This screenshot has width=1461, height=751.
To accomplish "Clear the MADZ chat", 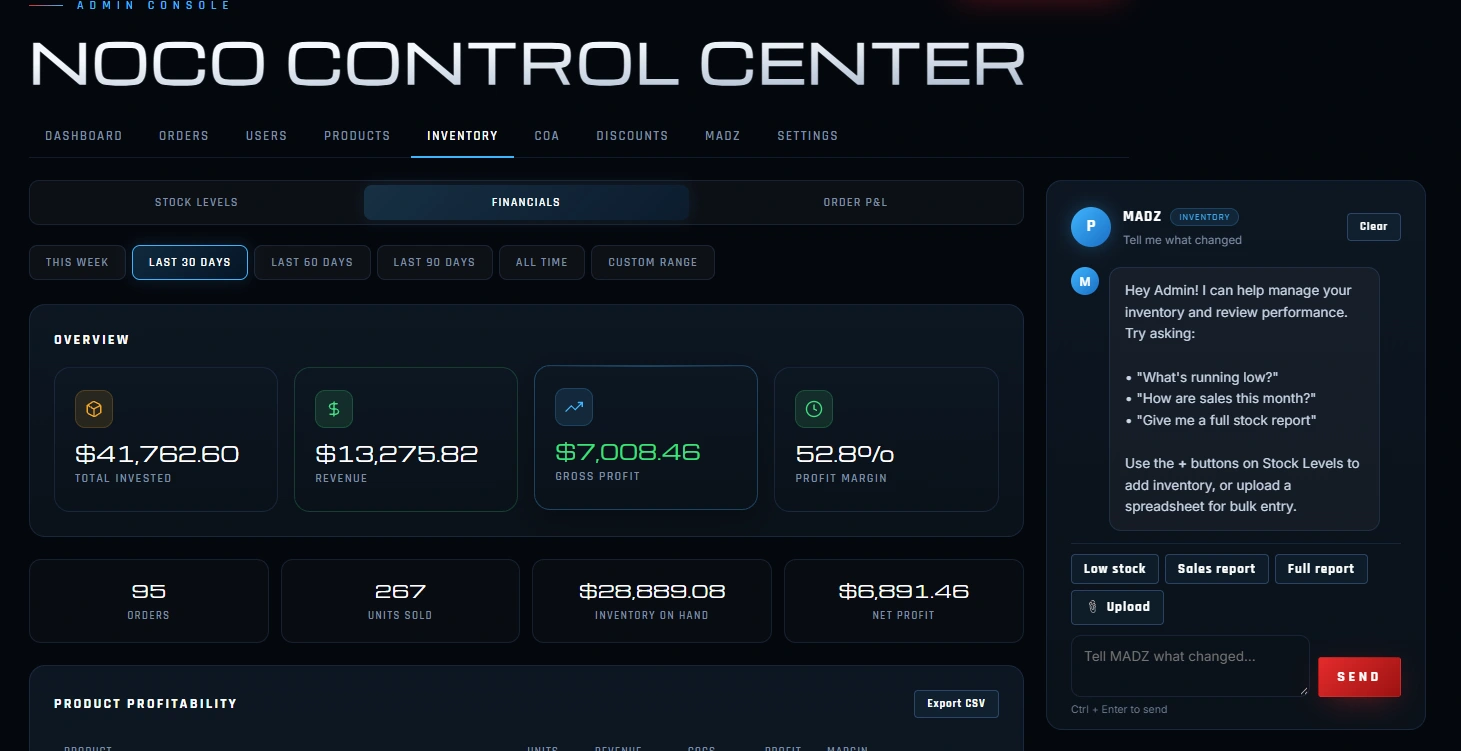I will 1374,227.
